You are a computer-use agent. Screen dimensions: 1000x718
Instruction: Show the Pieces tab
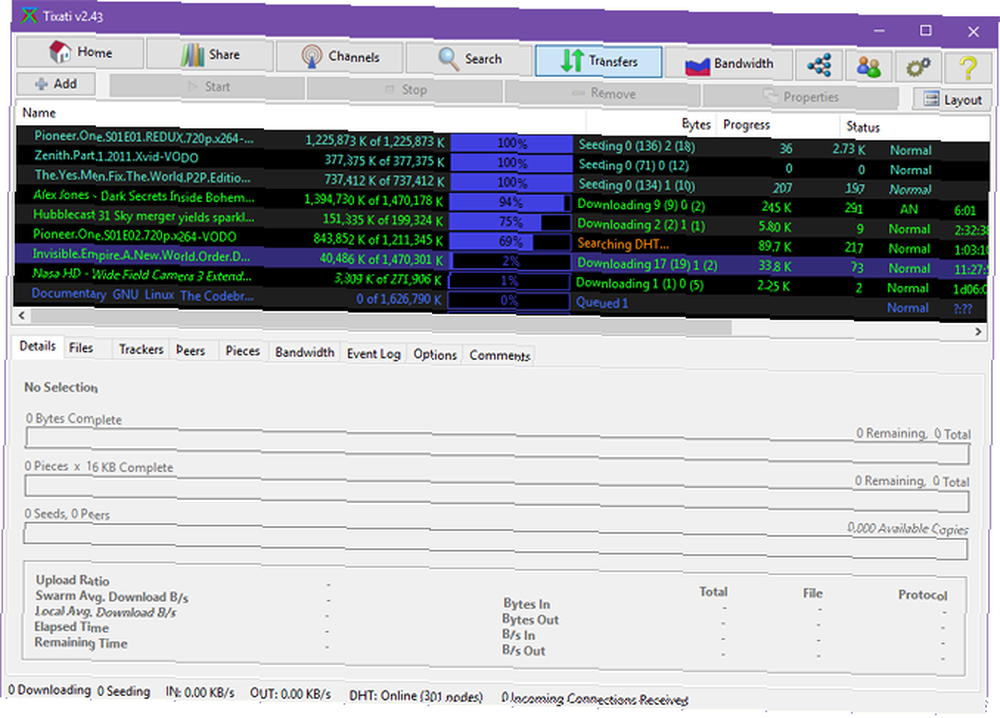(242, 351)
